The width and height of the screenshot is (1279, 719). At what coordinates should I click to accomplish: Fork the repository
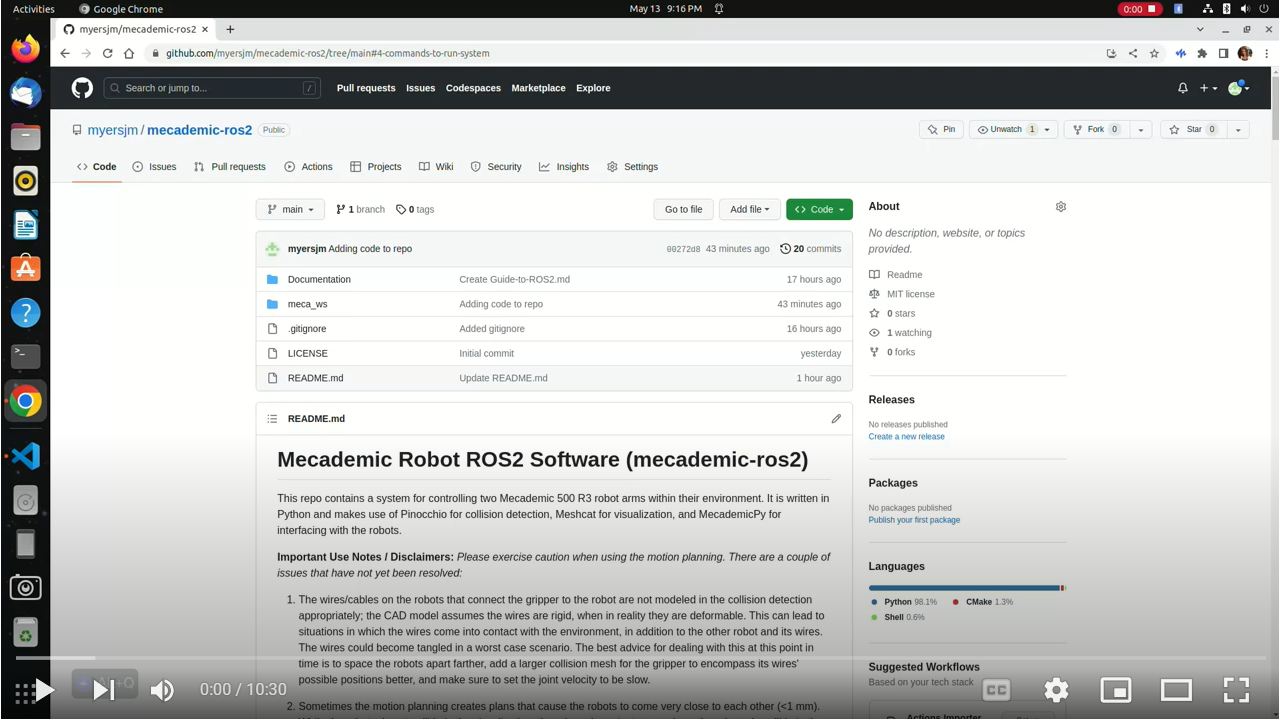[x=1095, y=129]
